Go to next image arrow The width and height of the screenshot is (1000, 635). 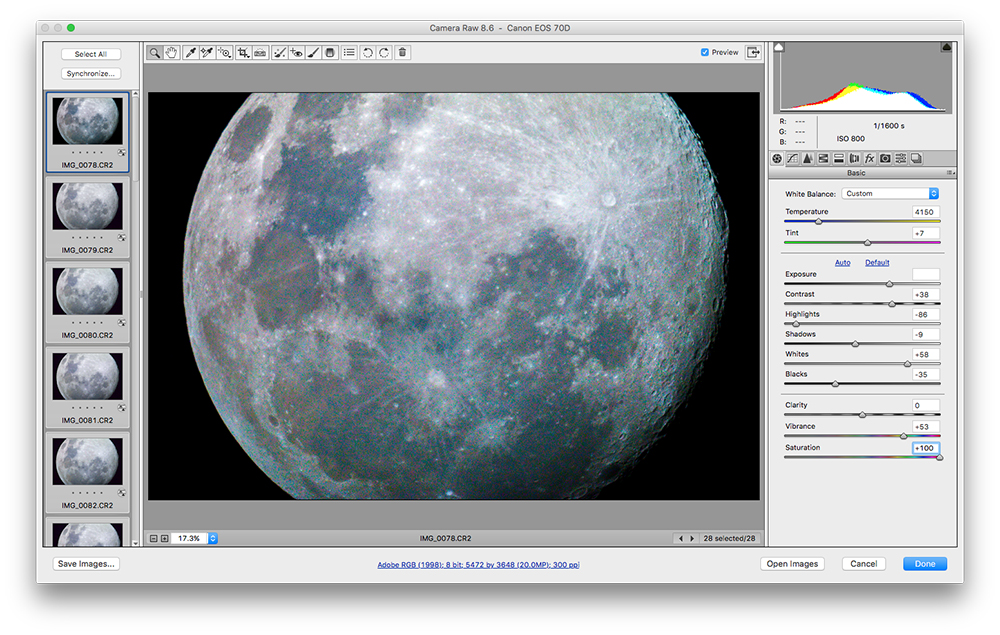pyautogui.click(x=692, y=539)
